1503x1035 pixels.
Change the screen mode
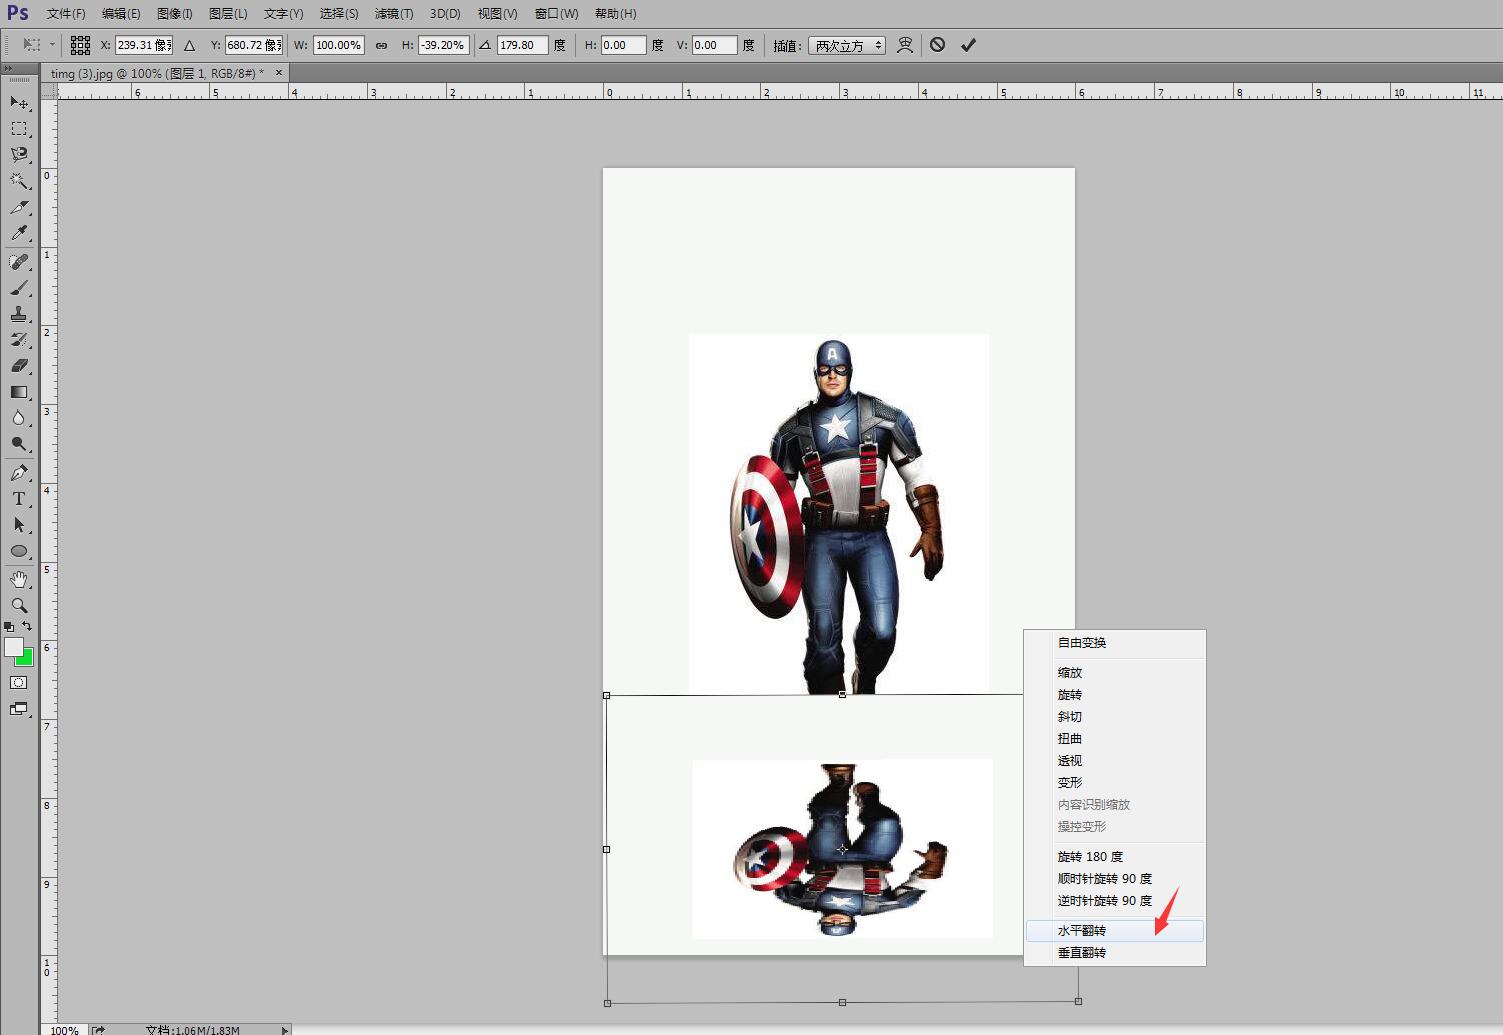[19, 709]
